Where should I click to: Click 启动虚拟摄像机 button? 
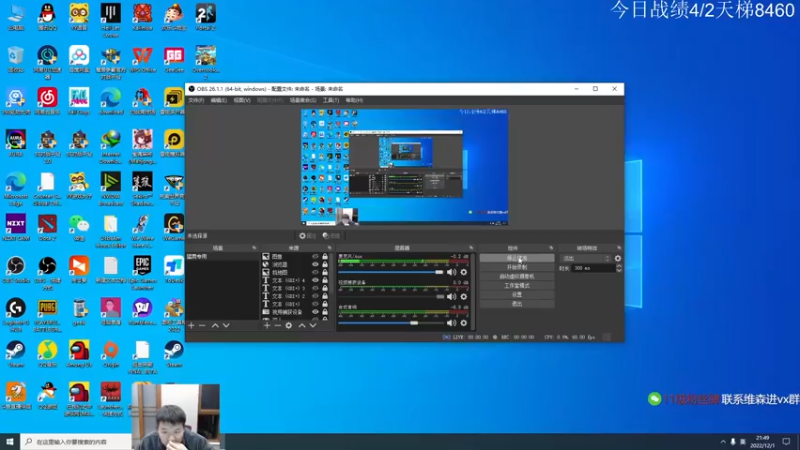[x=517, y=277]
